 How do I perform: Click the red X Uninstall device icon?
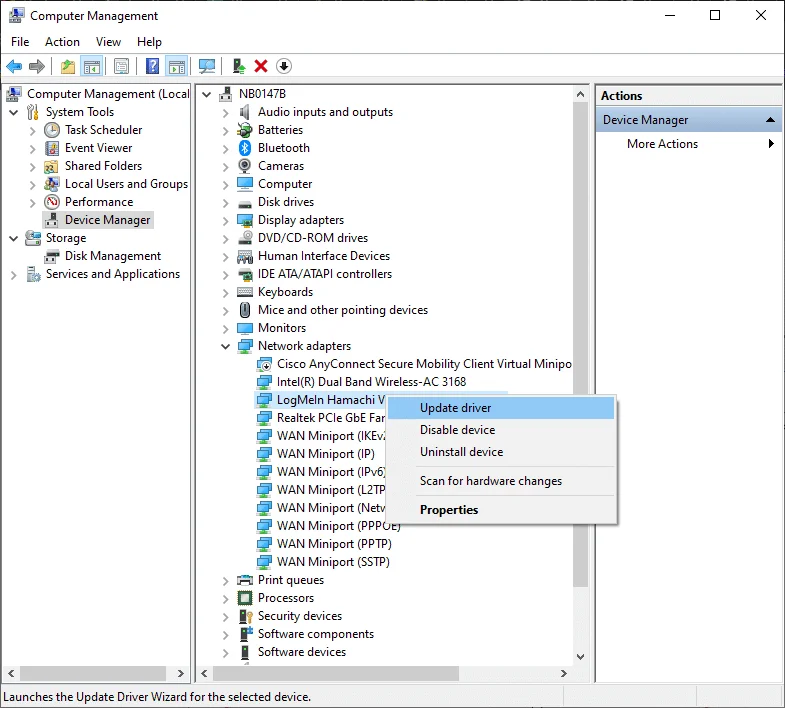261,66
